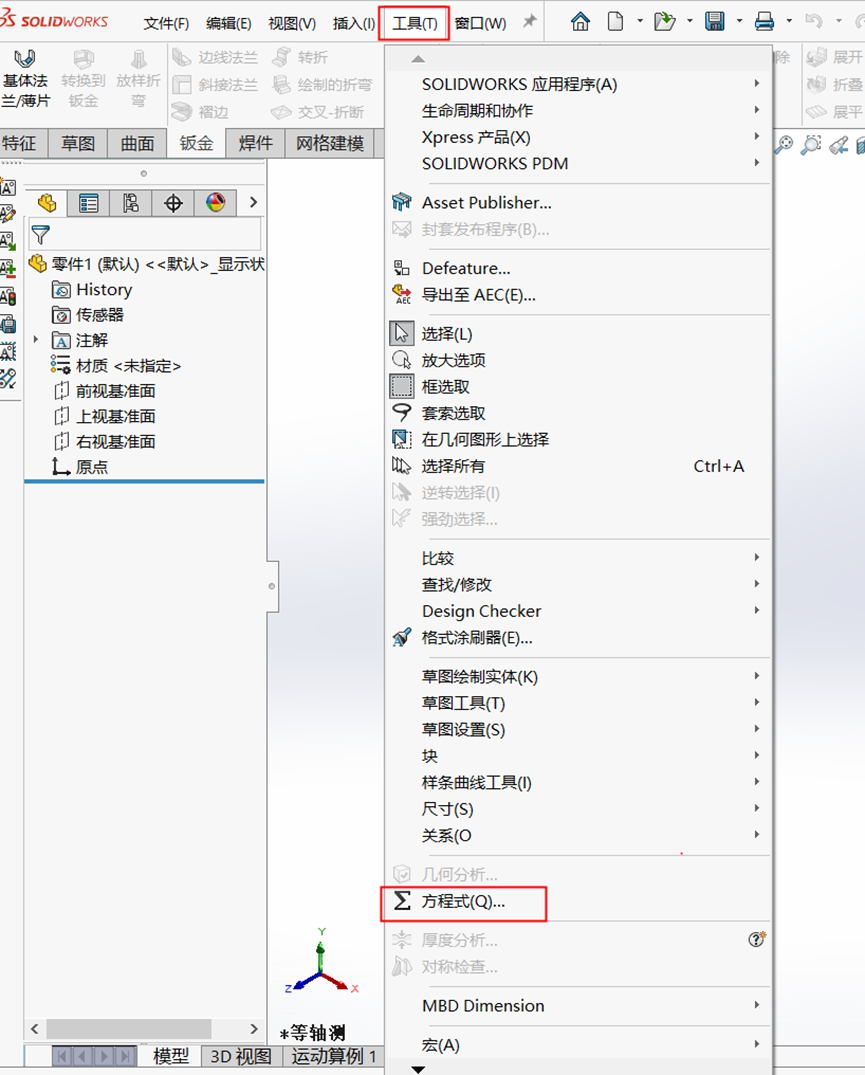
Task: Expand MBD Dimension submenu
Action: coord(578,1006)
